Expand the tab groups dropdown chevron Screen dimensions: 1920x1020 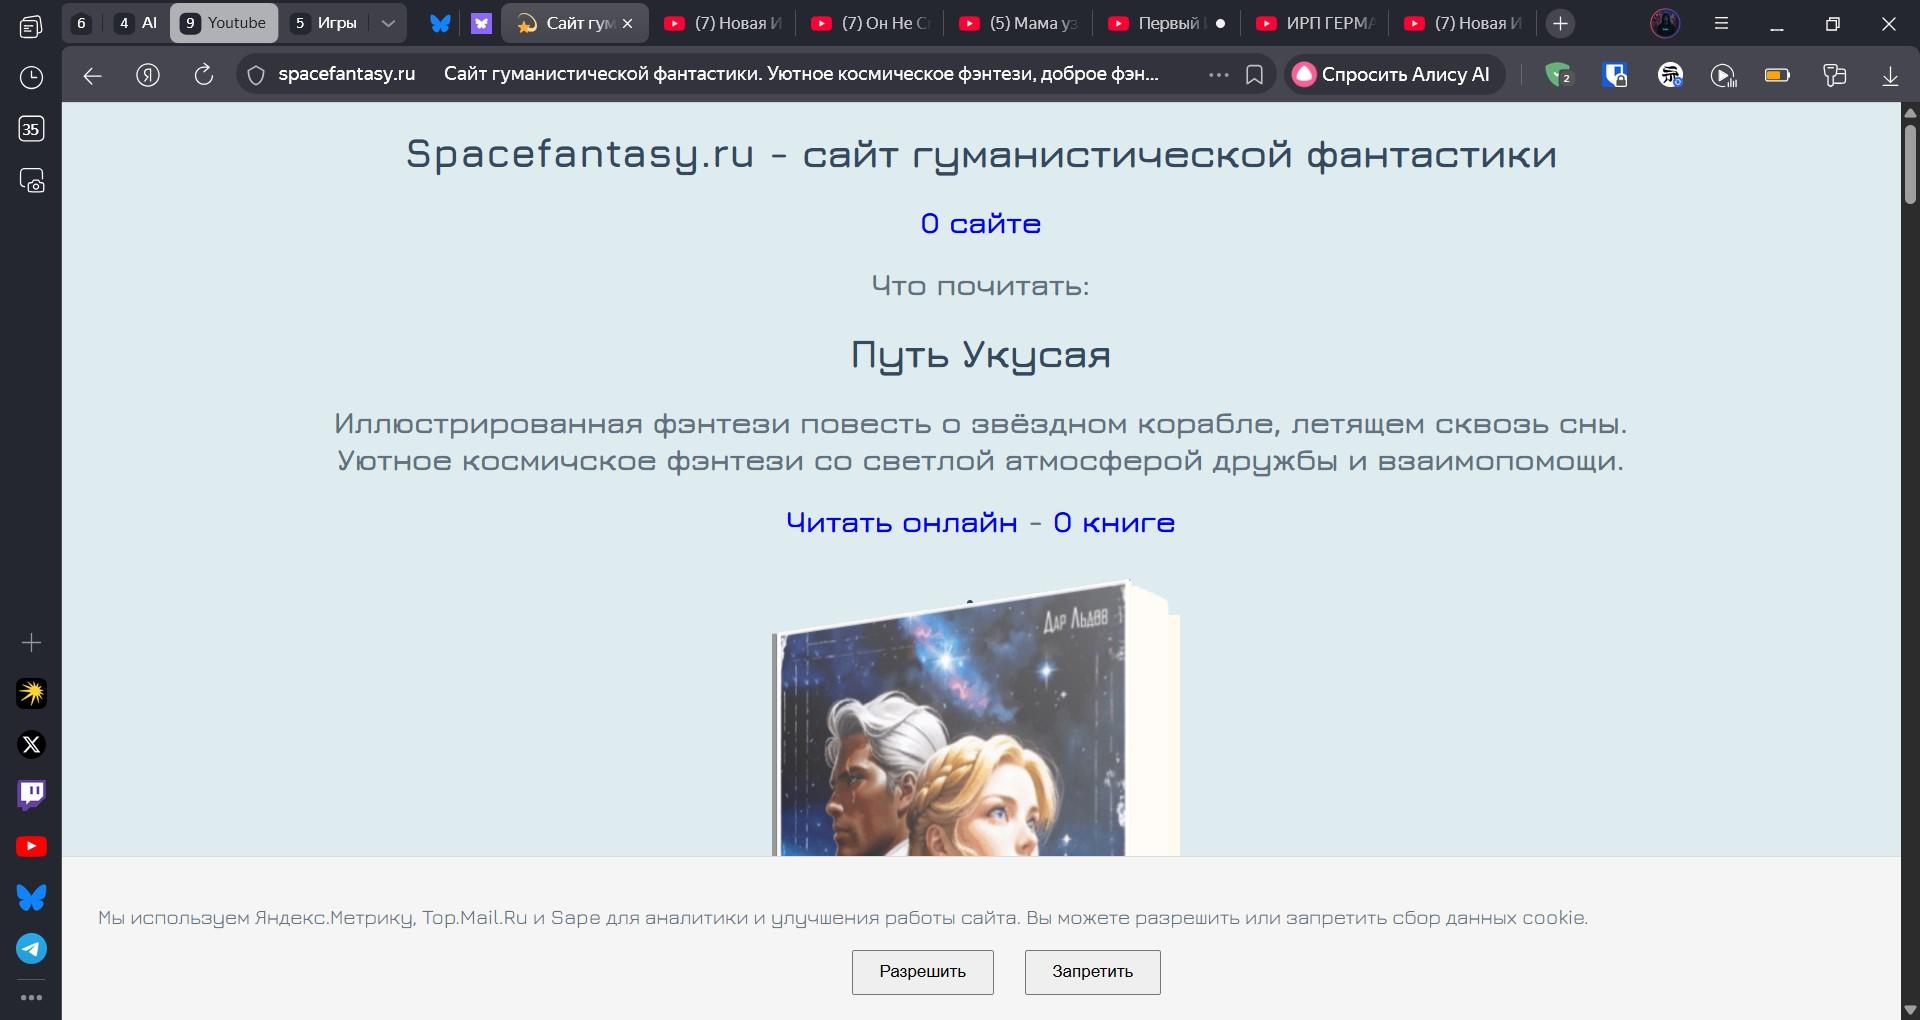click(388, 23)
